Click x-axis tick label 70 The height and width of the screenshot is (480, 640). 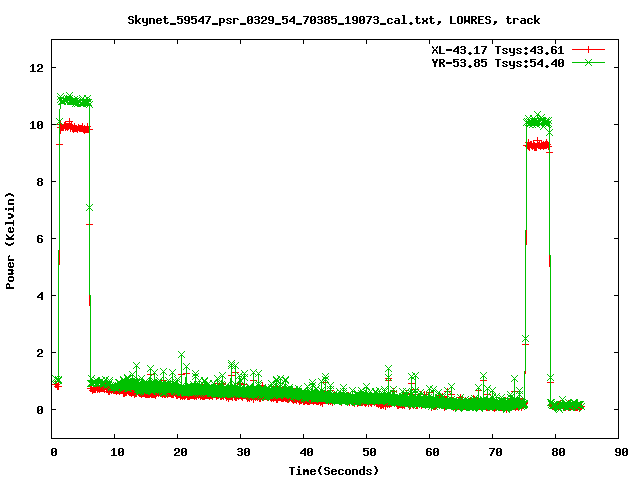pos(495,452)
